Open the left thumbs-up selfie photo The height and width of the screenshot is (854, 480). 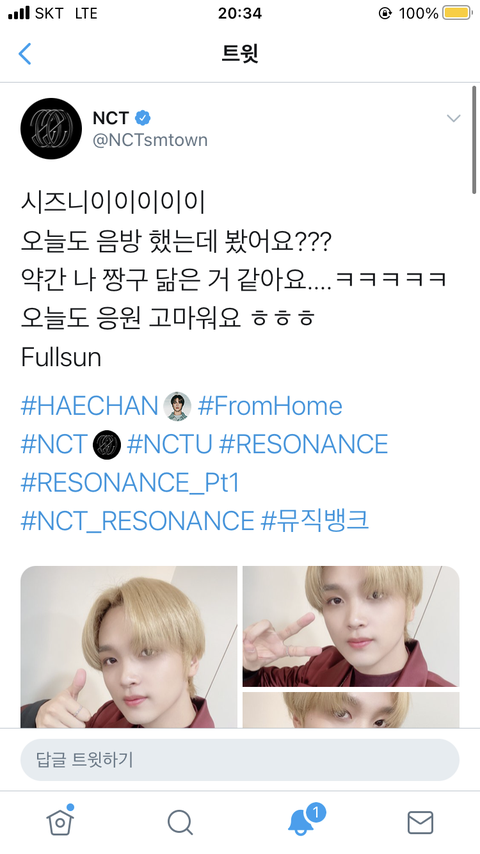[x=129, y=647]
